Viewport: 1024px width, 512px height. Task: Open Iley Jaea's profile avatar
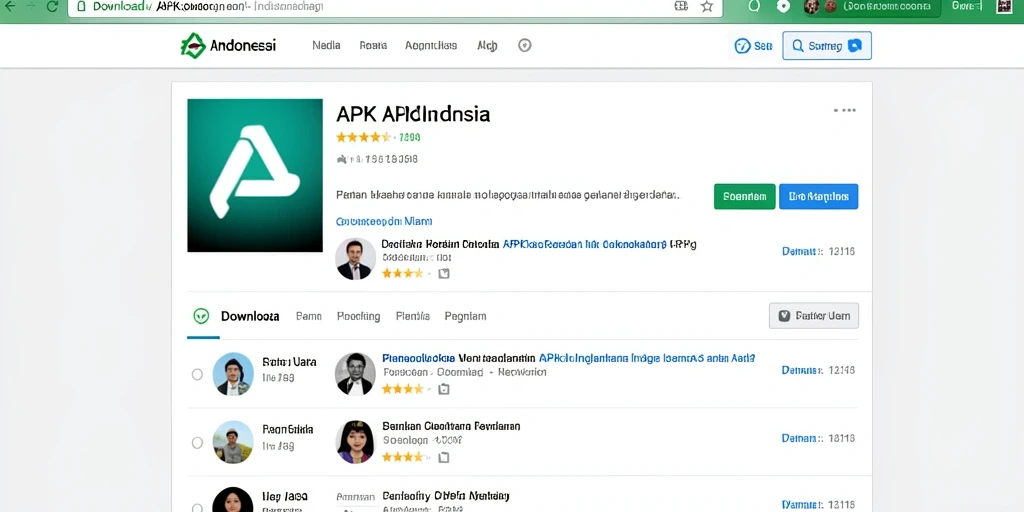(233, 502)
